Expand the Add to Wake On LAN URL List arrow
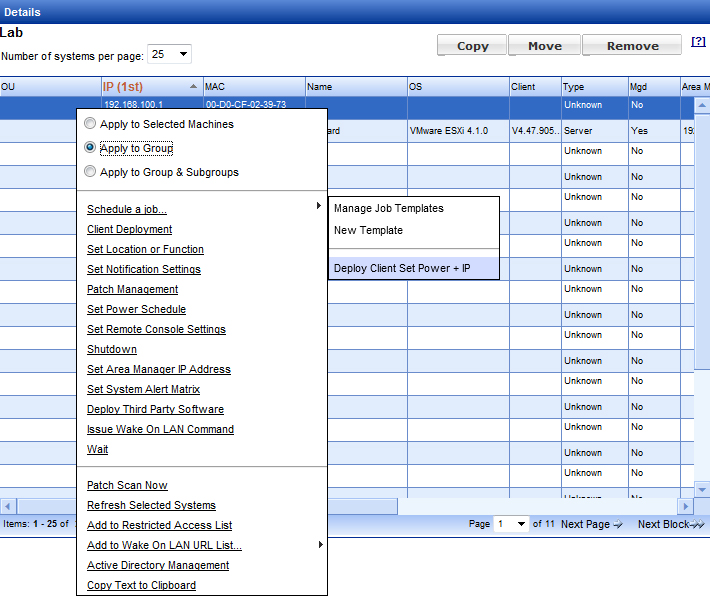 tap(320, 544)
